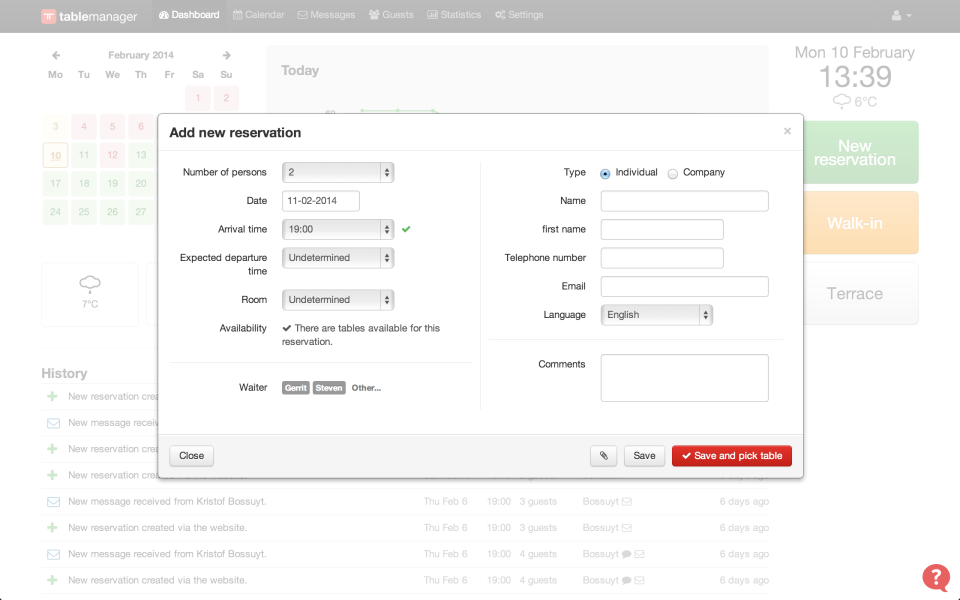
Task: Assign Gerrit as the waiter
Action: tap(295, 387)
